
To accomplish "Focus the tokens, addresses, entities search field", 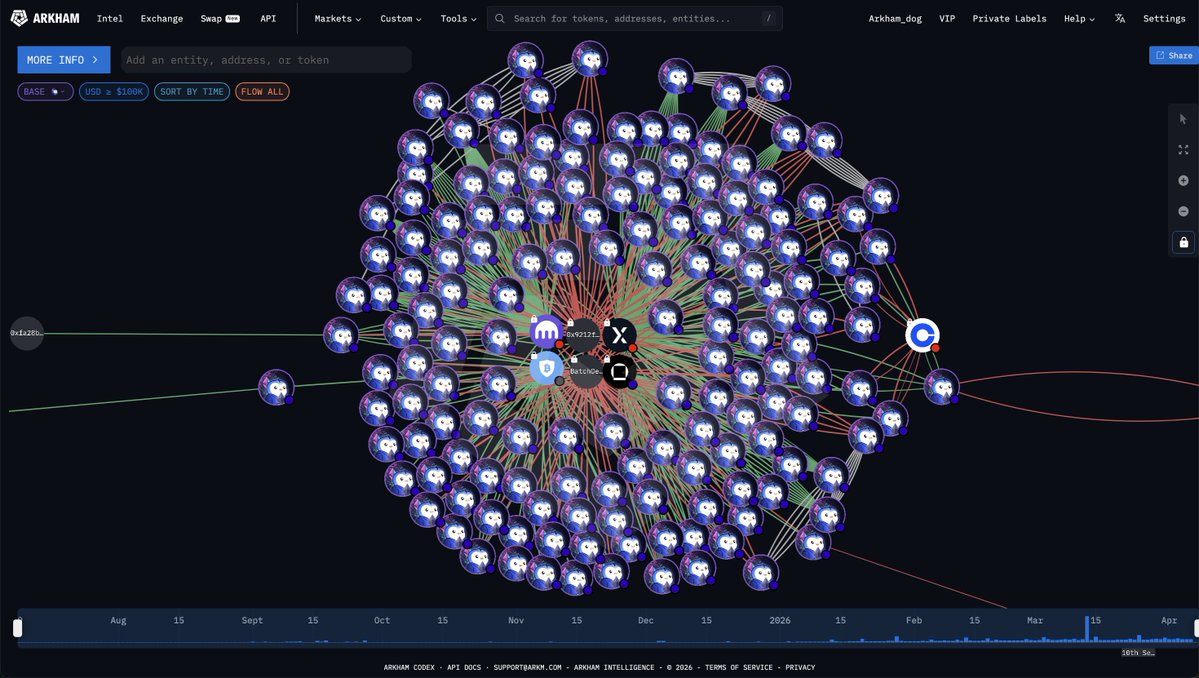I will (634, 18).
